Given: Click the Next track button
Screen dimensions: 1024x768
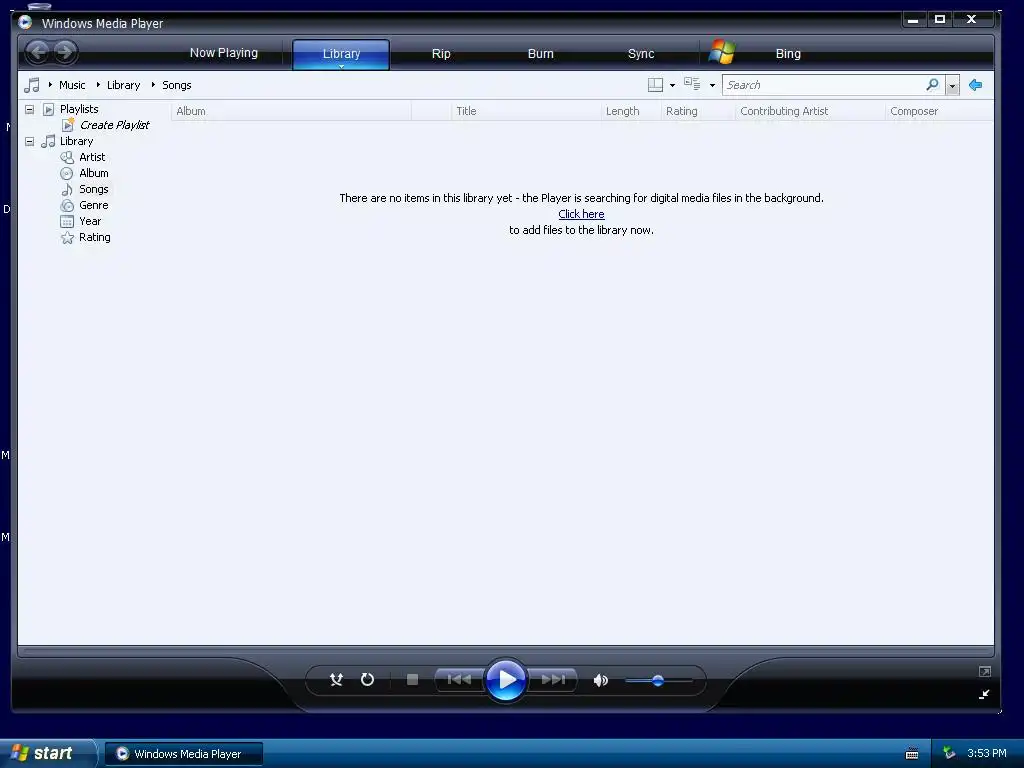Looking at the screenshot, I should [553, 680].
